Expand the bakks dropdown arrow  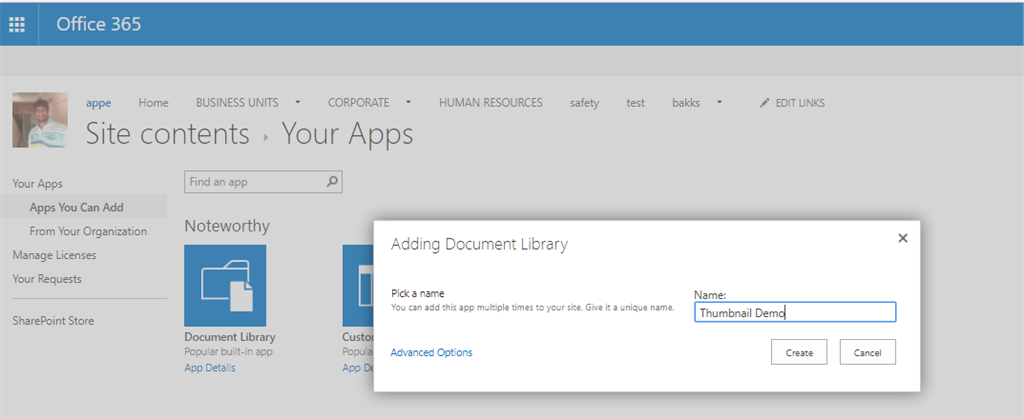pyautogui.click(x=719, y=102)
